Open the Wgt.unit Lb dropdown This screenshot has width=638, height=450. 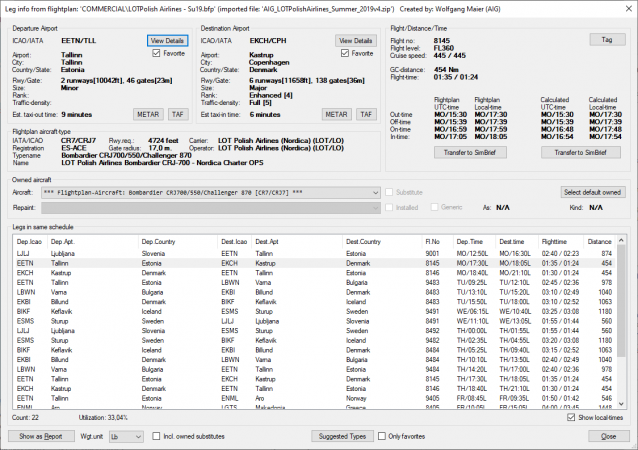(127, 437)
